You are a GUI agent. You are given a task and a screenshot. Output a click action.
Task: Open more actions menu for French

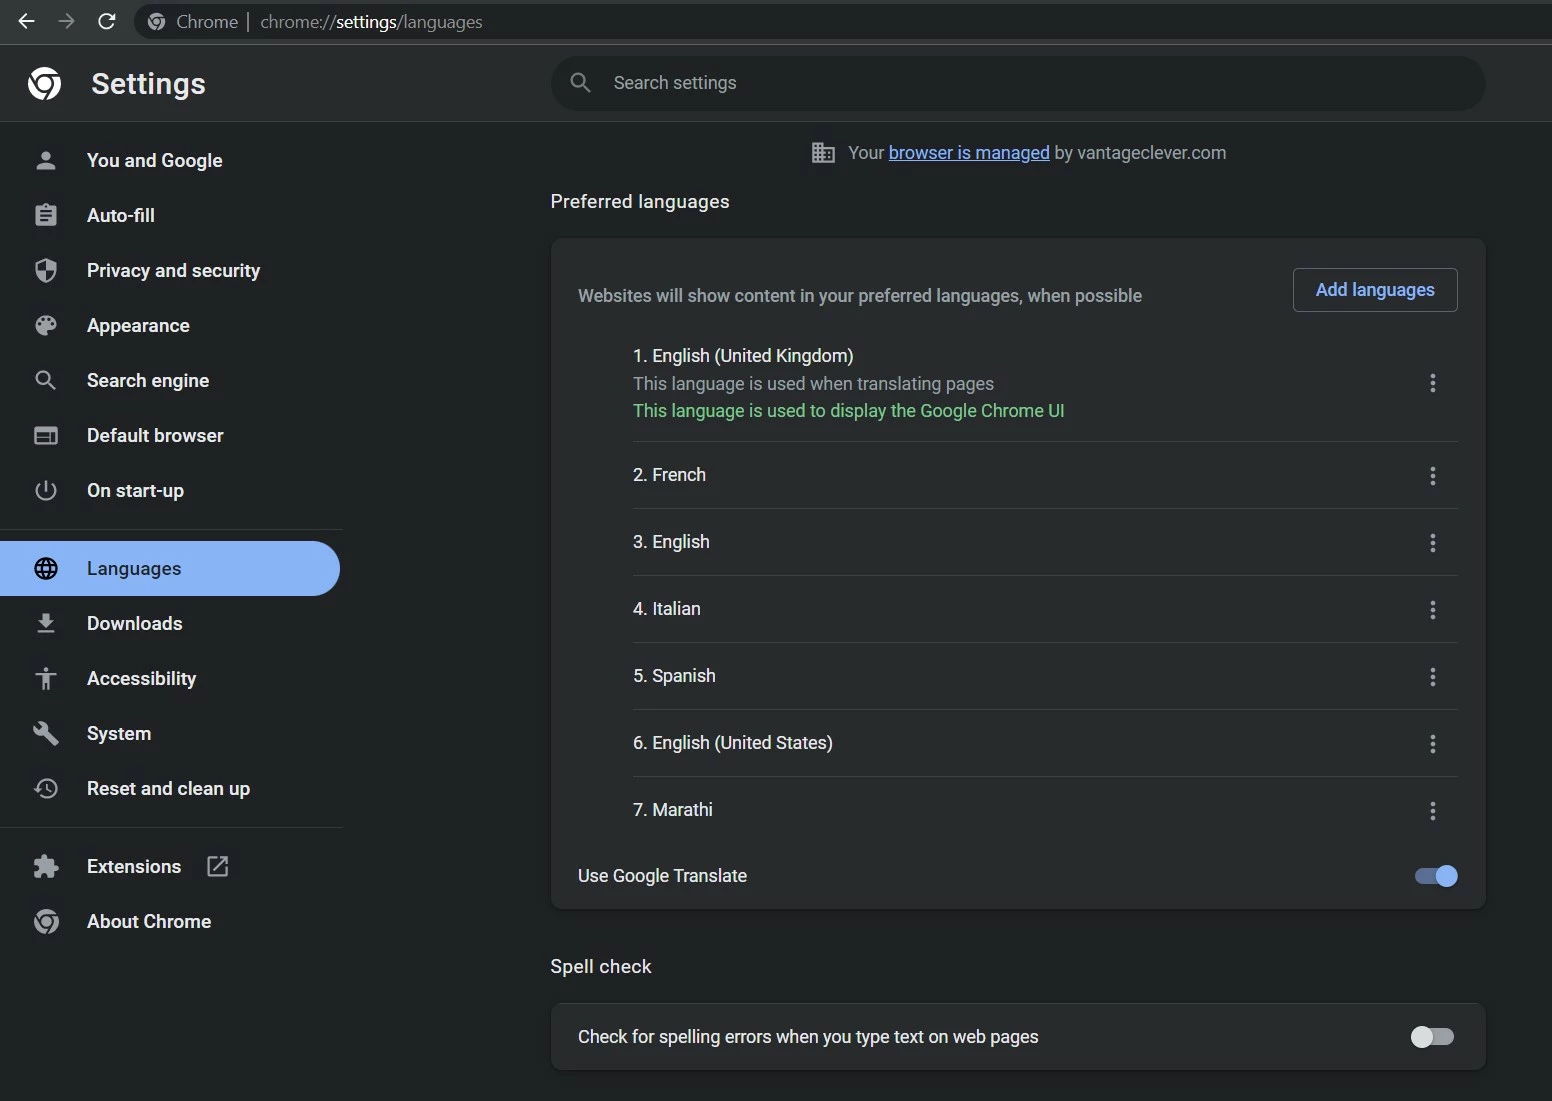click(1433, 476)
